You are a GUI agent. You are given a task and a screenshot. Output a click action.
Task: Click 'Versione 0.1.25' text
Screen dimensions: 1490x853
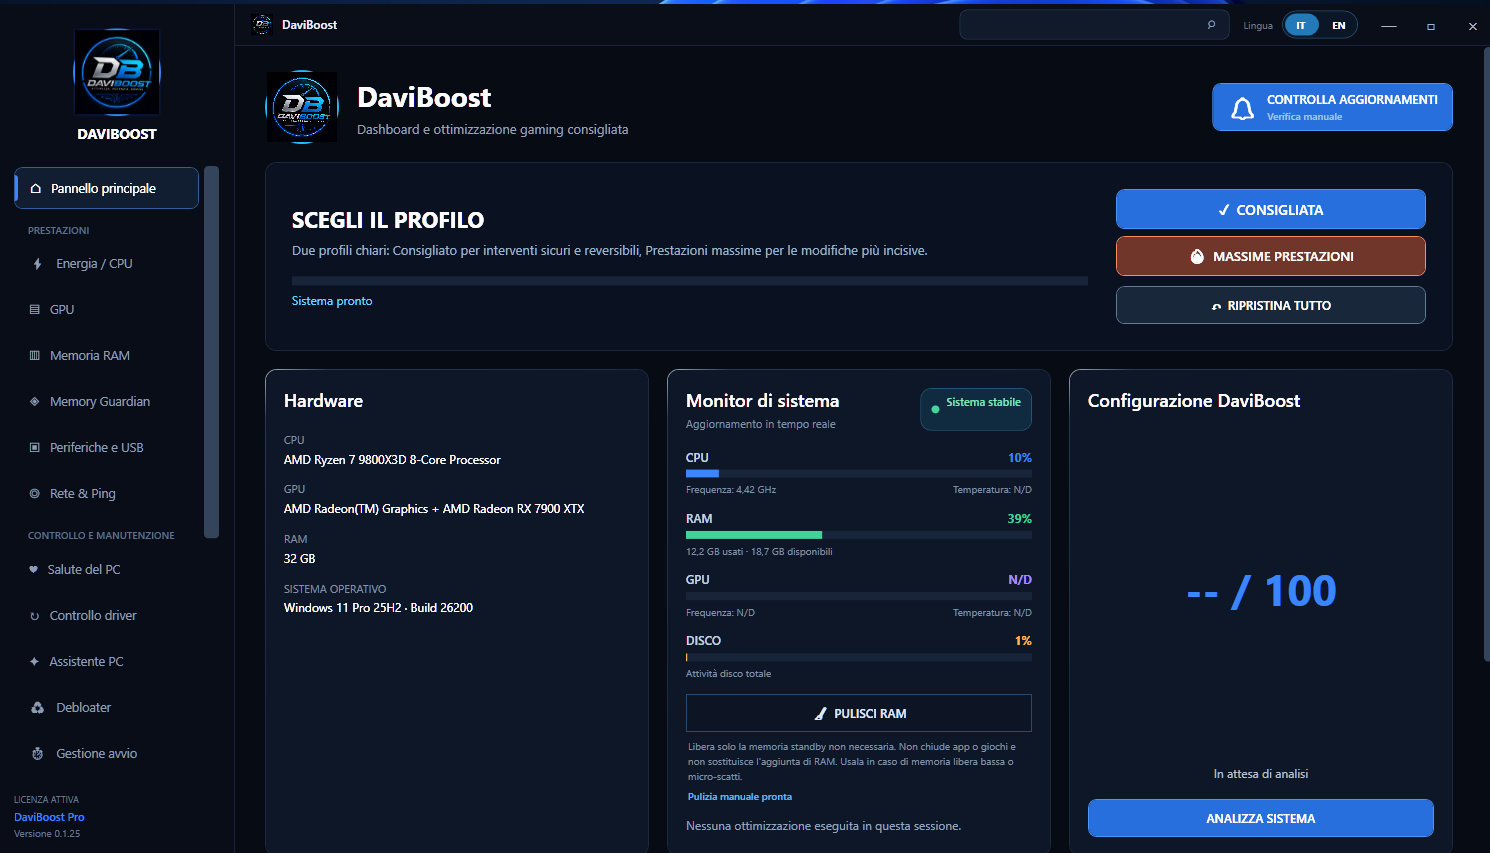[x=47, y=834]
